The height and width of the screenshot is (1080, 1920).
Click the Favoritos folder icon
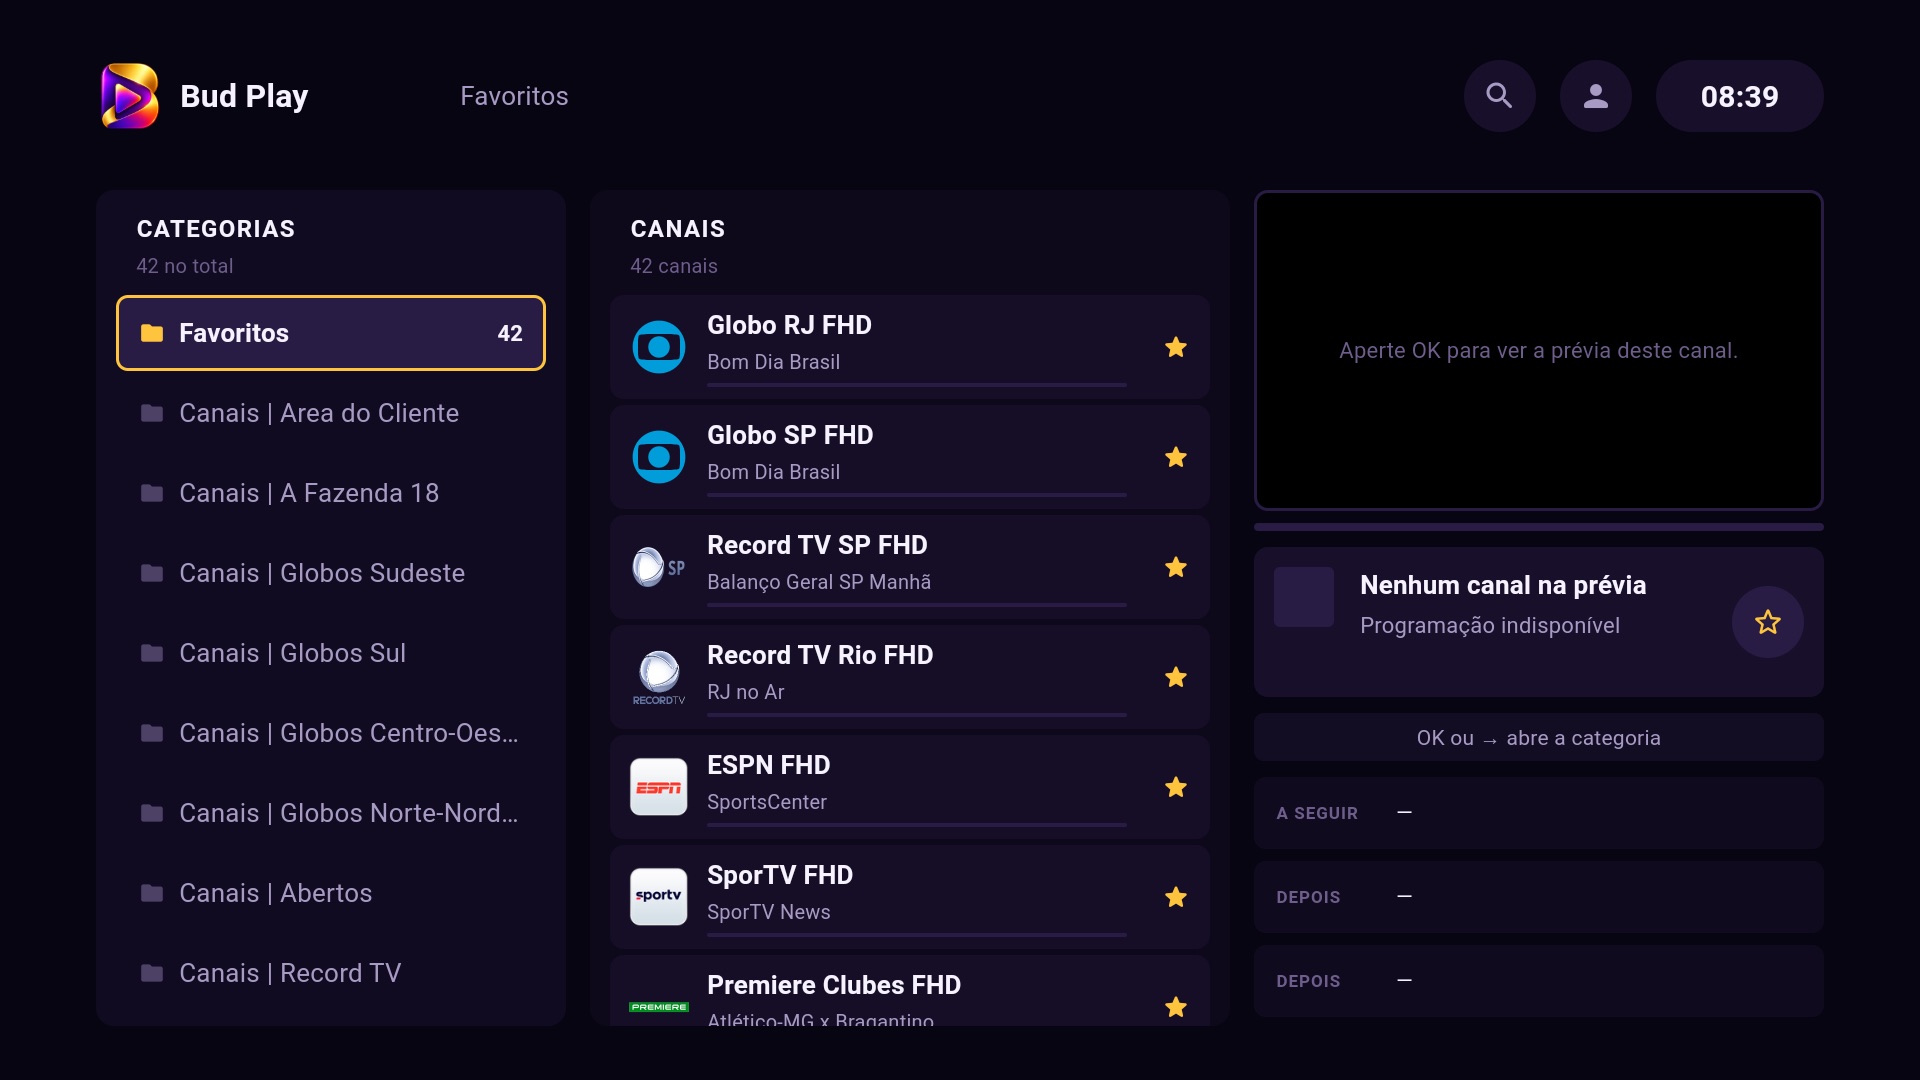click(x=152, y=333)
